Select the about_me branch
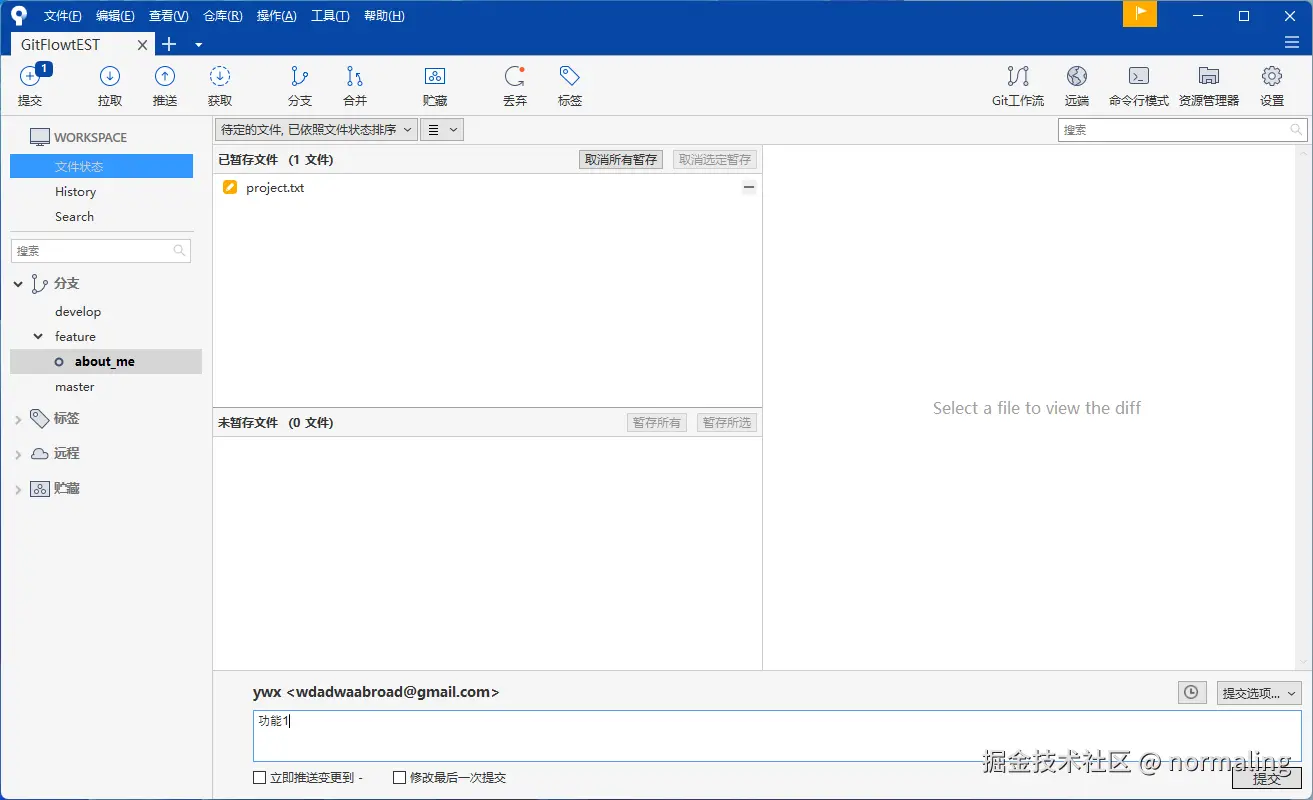1313x800 pixels. [105, 362]
